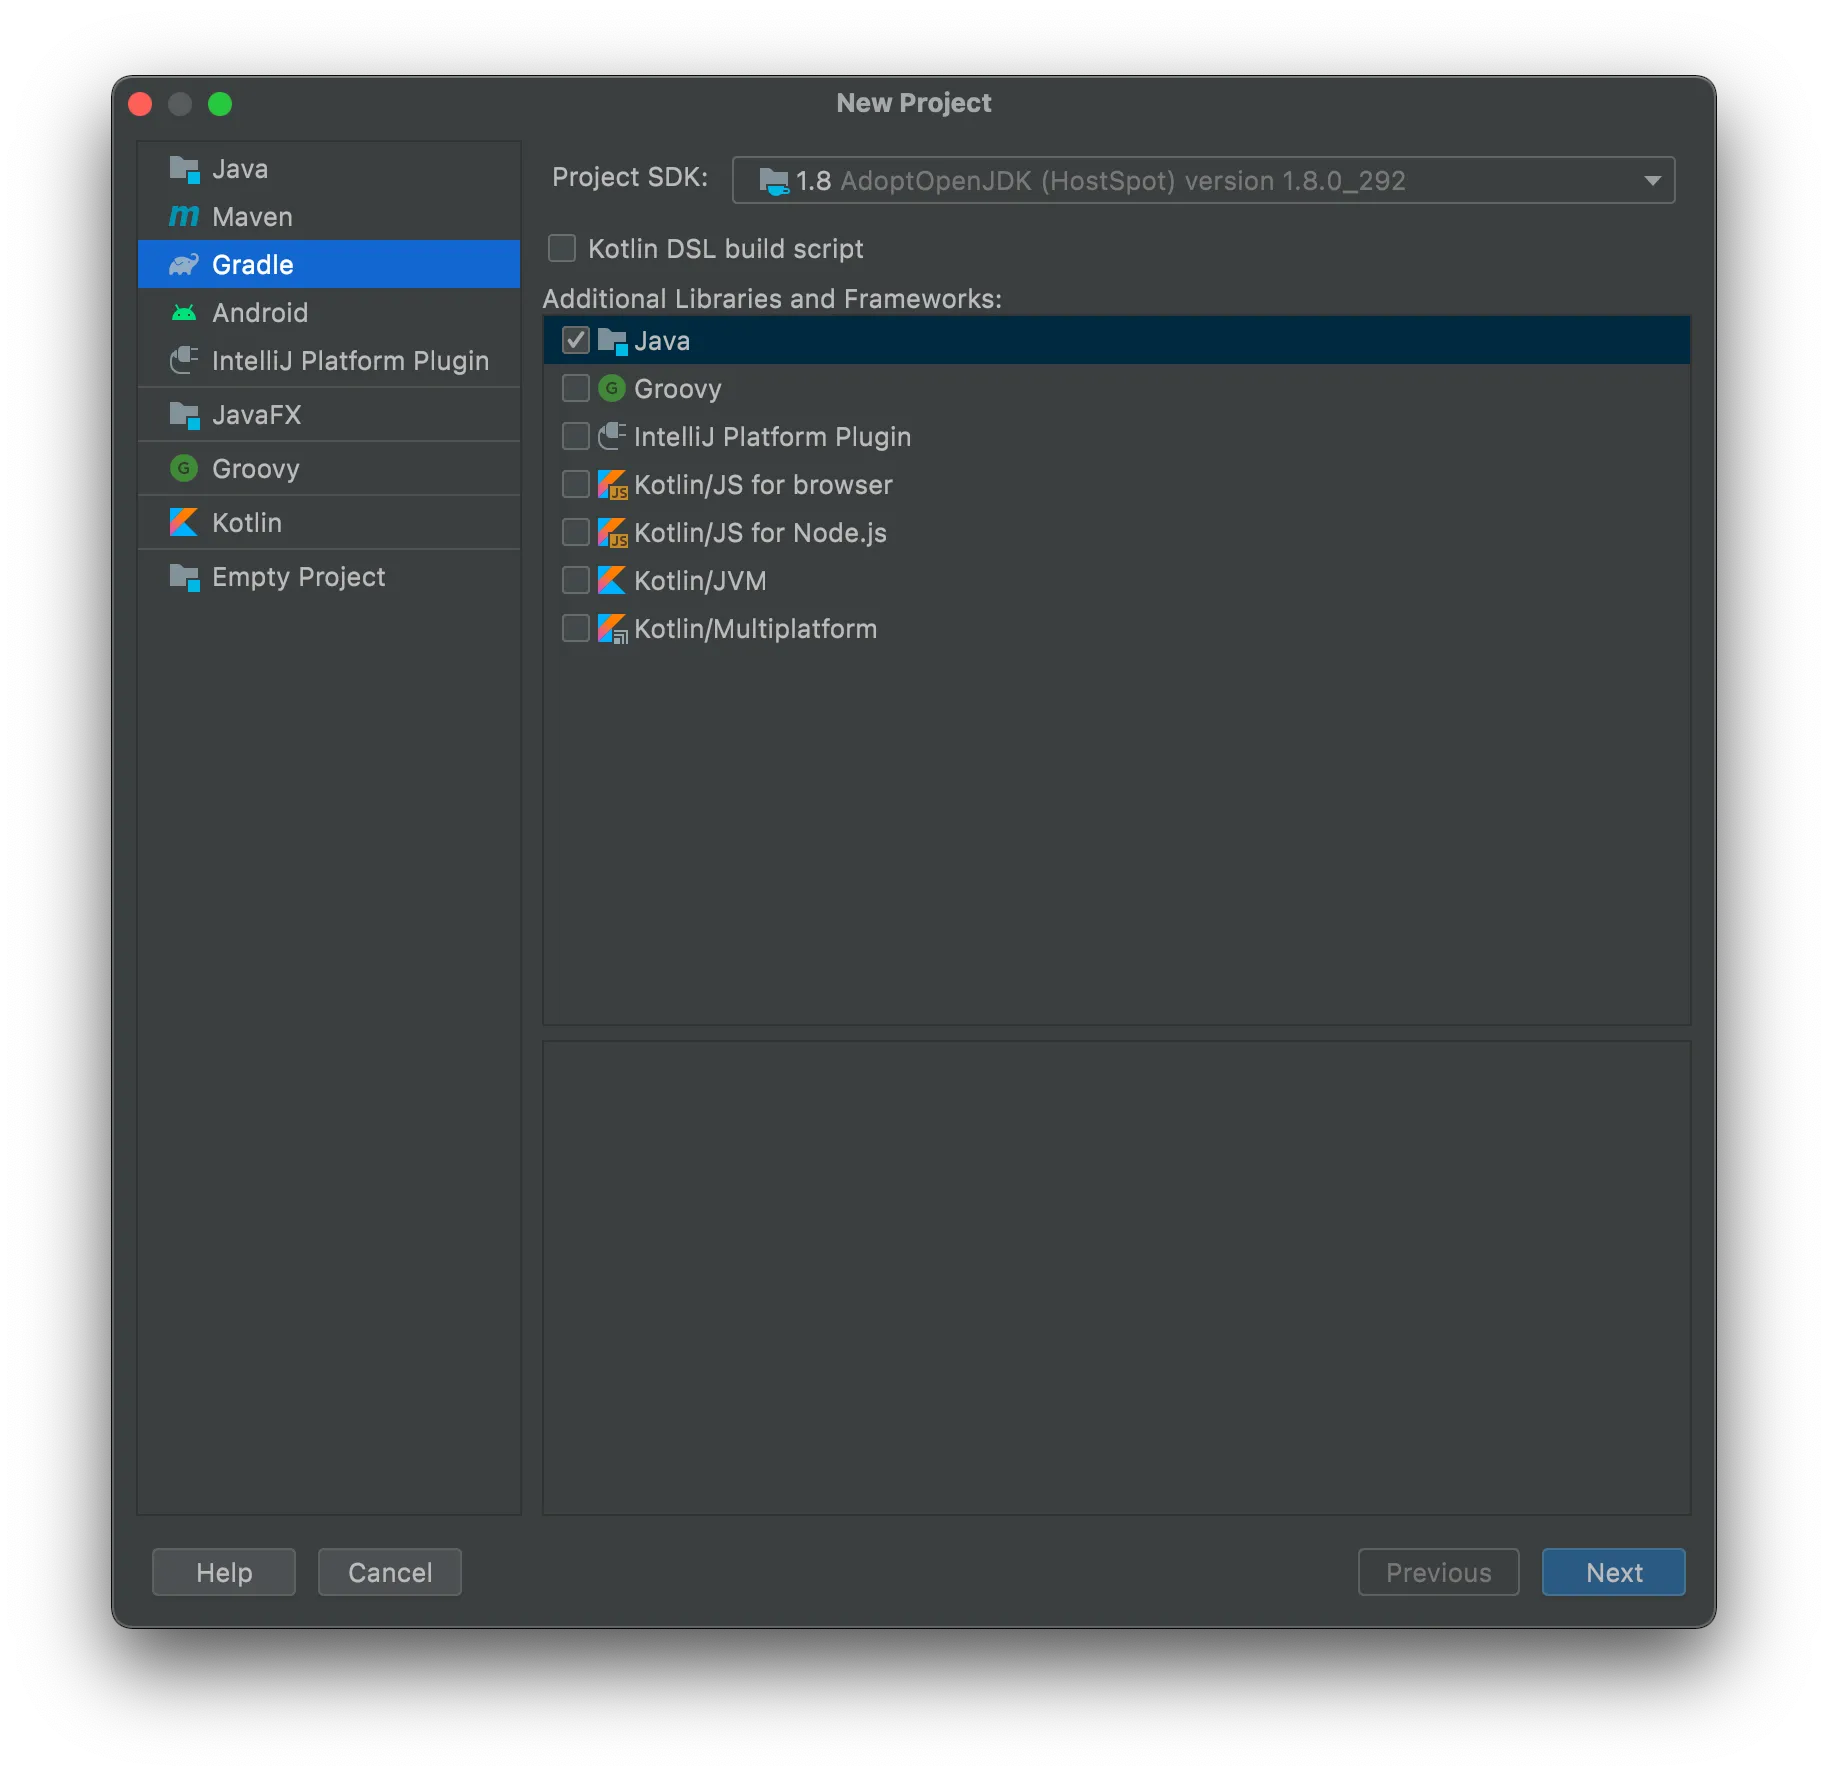Click the Java folder icon in frameworks list
Screen dimensions: 1828x1776
[x=613, y=340]
